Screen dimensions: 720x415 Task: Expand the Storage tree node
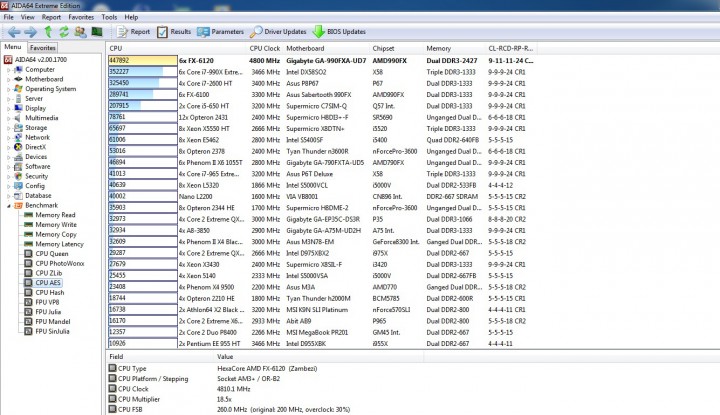8,128
